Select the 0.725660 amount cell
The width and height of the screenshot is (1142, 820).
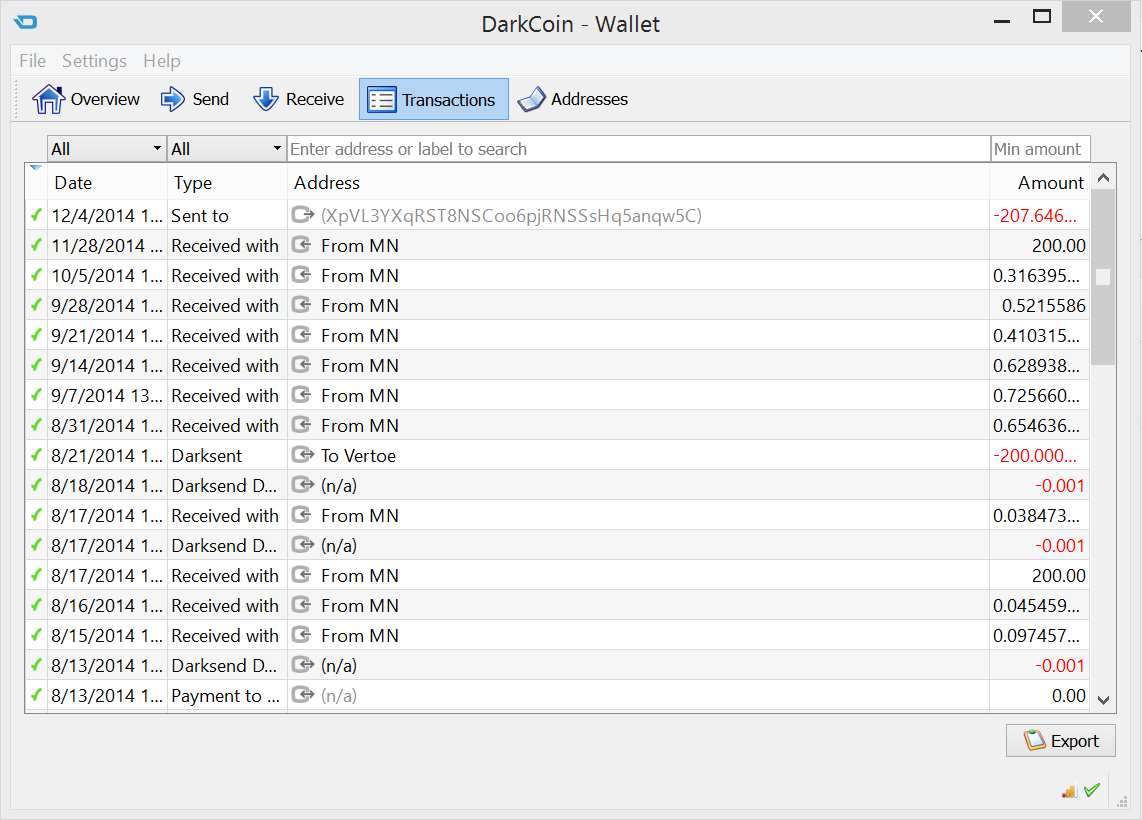(1039, 395)
